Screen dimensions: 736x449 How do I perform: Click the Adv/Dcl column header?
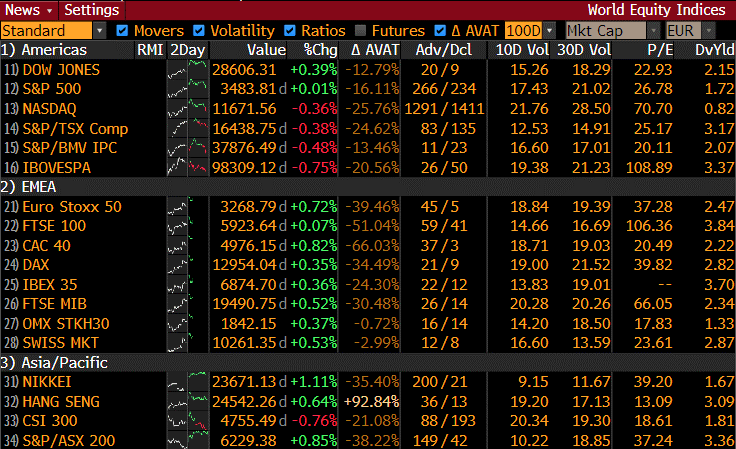click(x=444, y=50)
